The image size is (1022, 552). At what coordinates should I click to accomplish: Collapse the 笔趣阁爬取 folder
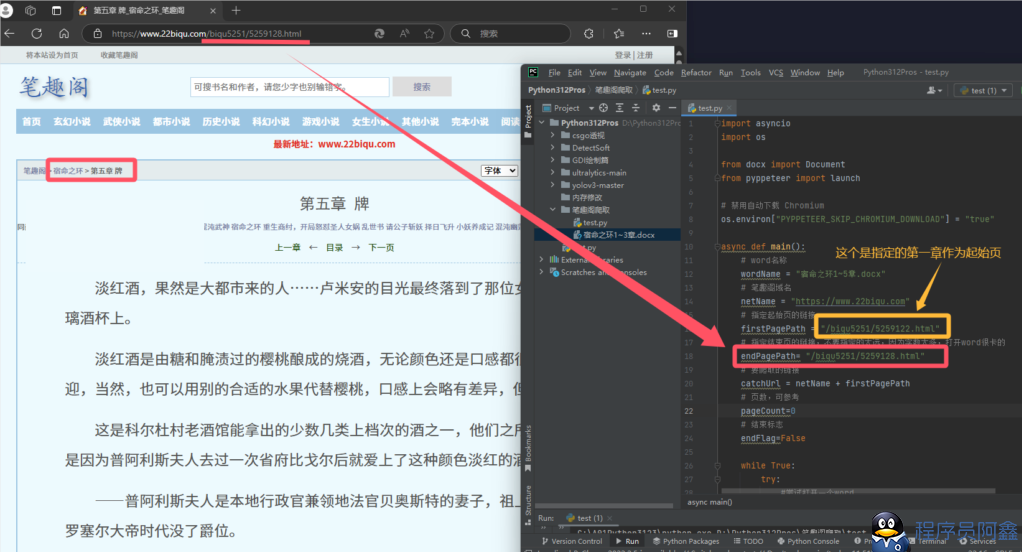[x=553, y=209]
